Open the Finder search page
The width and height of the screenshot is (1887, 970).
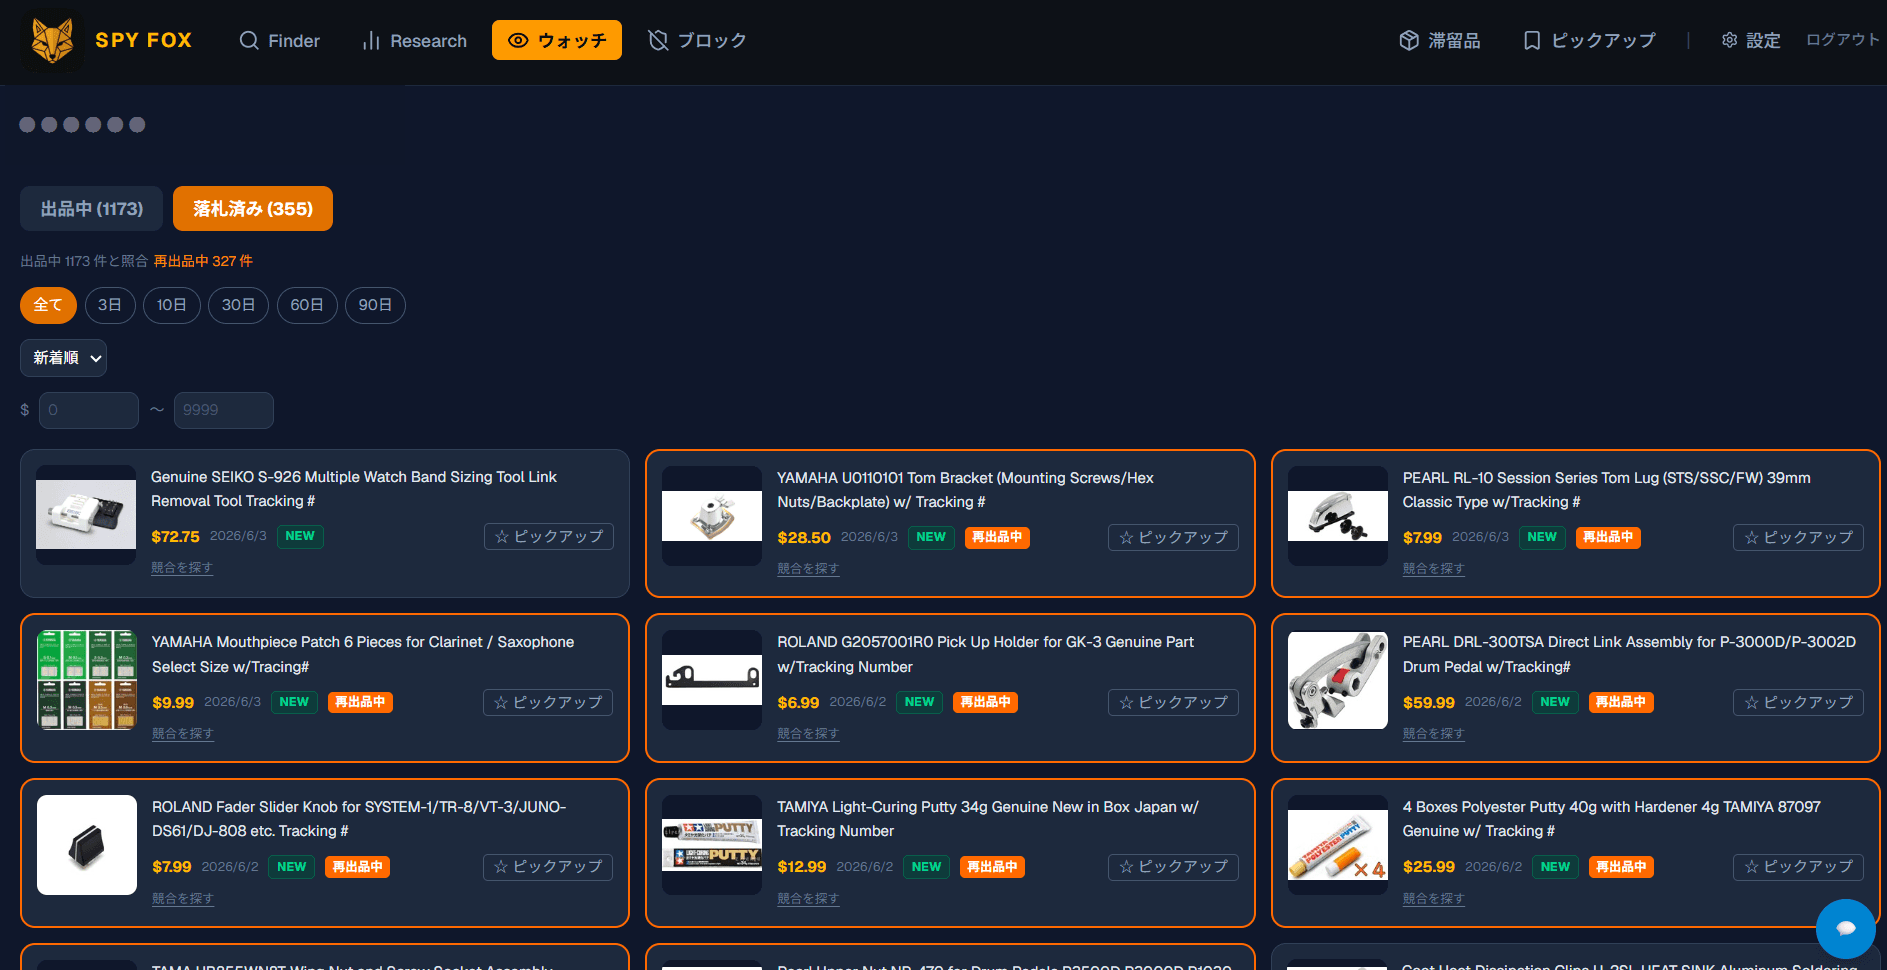tap(279, 41)
